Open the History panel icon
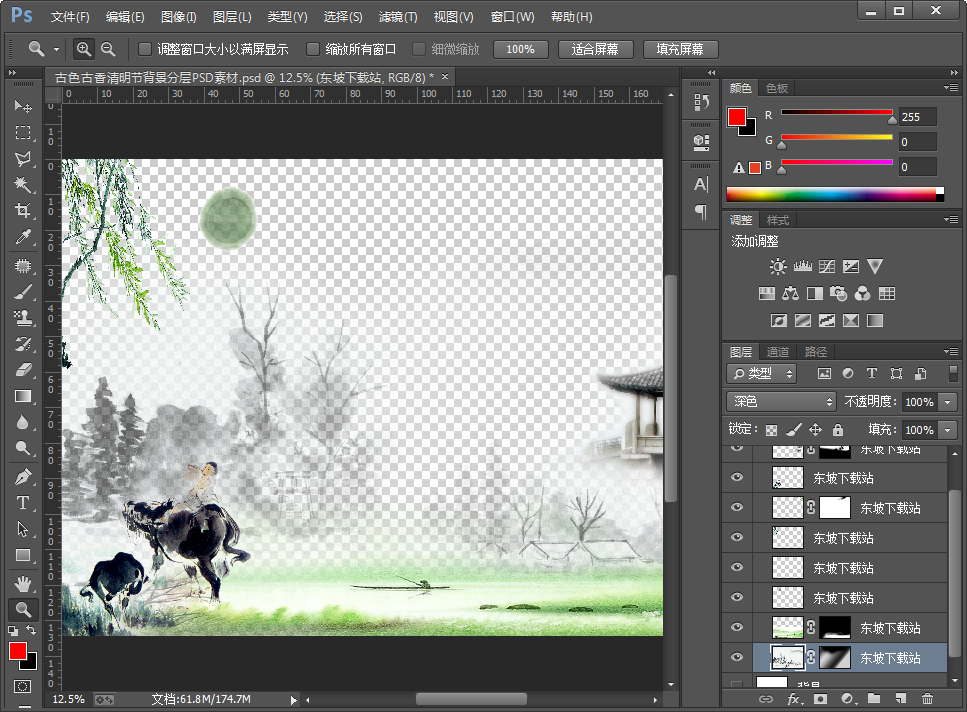 [701, 102]
